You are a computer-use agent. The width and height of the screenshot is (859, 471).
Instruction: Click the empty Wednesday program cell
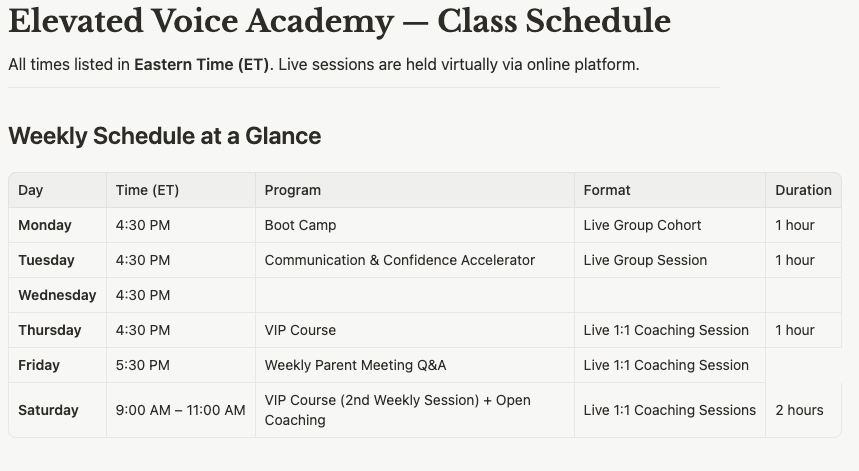(415, 295)
